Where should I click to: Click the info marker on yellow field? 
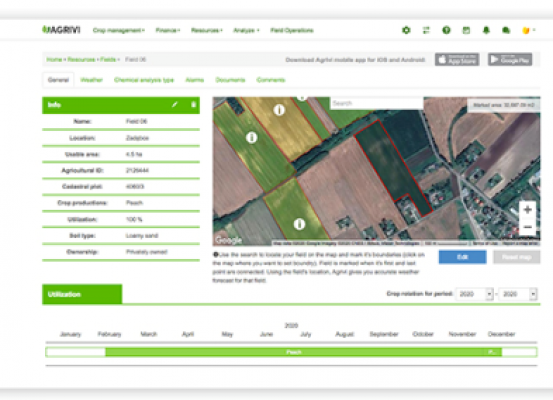279,110
